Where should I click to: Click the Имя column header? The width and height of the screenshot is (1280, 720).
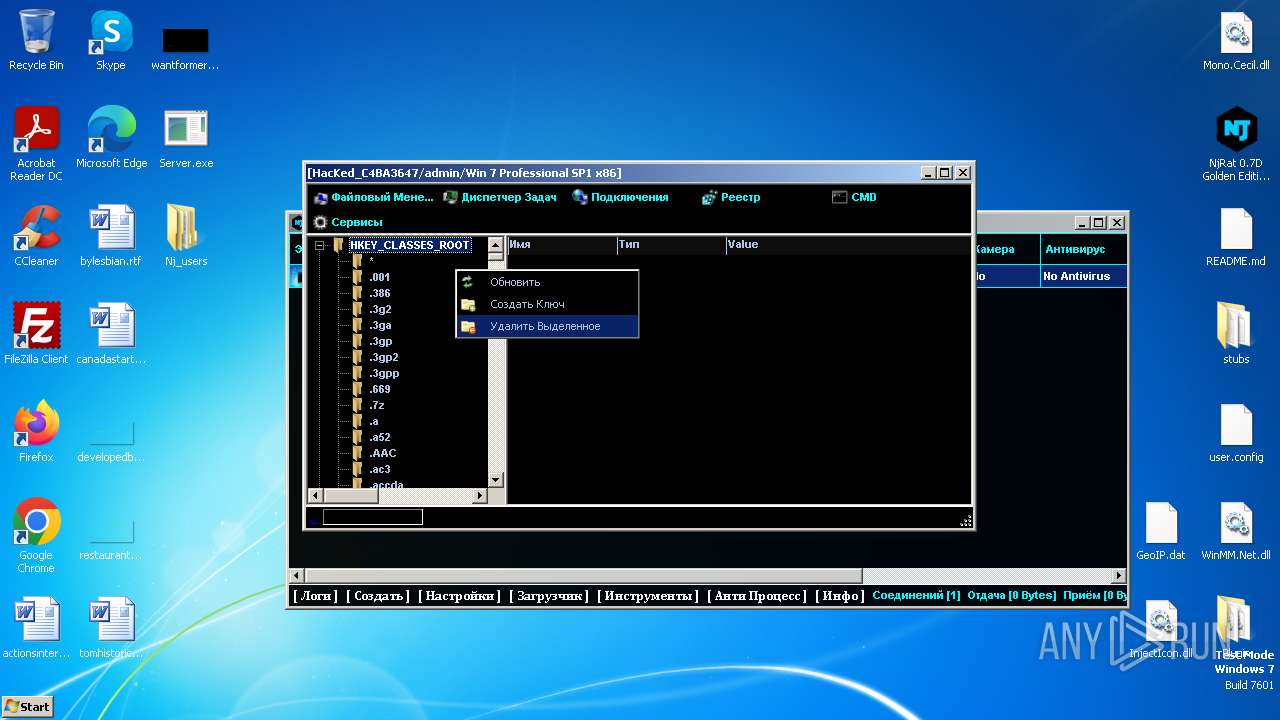pyautogui.click(x=561, y=245)
